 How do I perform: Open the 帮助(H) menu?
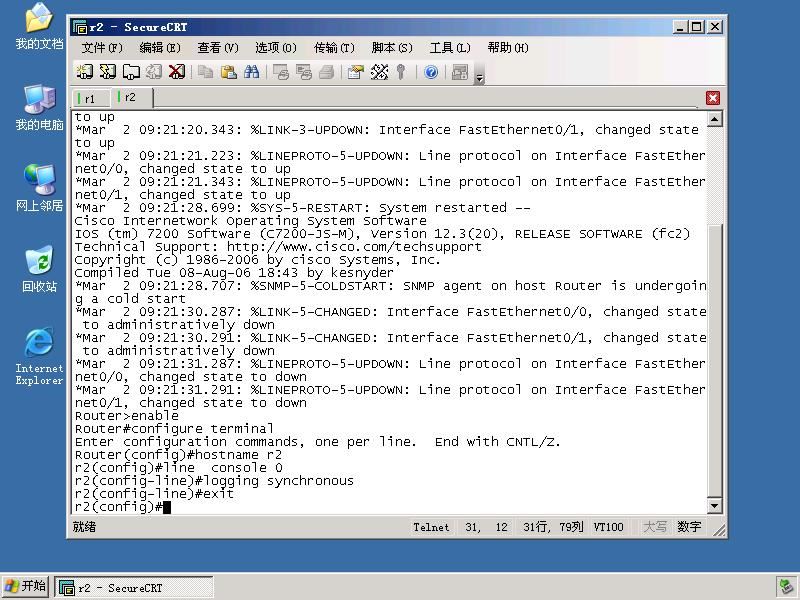[508, 48]
